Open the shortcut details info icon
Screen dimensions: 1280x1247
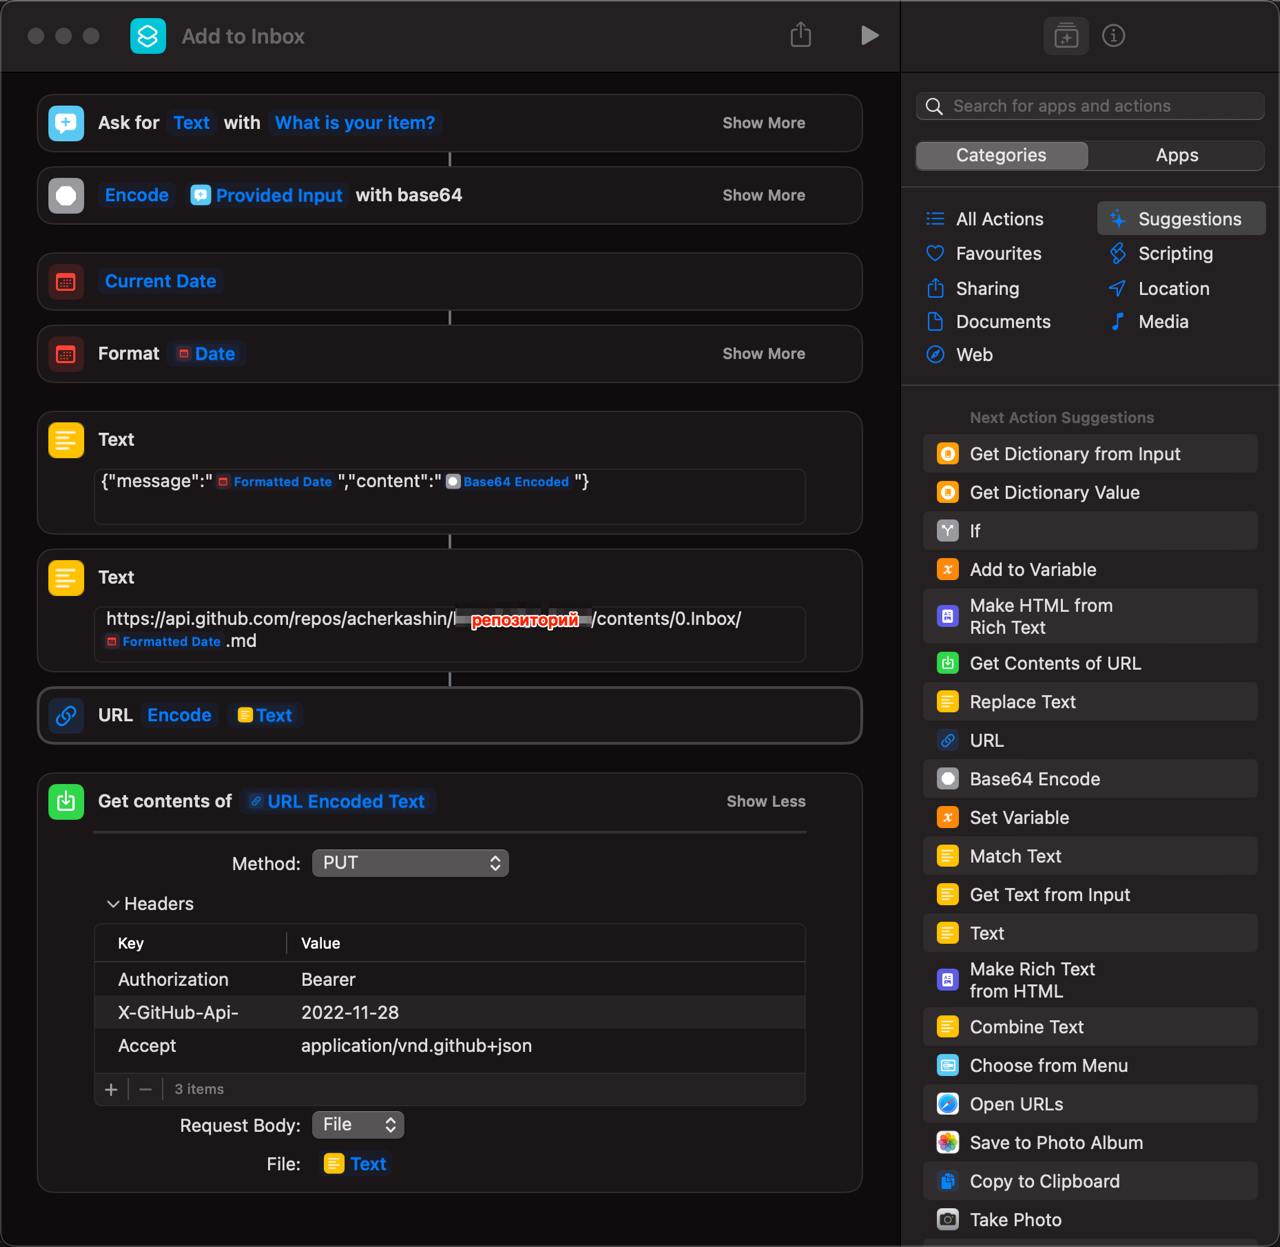click(1113, 36)
